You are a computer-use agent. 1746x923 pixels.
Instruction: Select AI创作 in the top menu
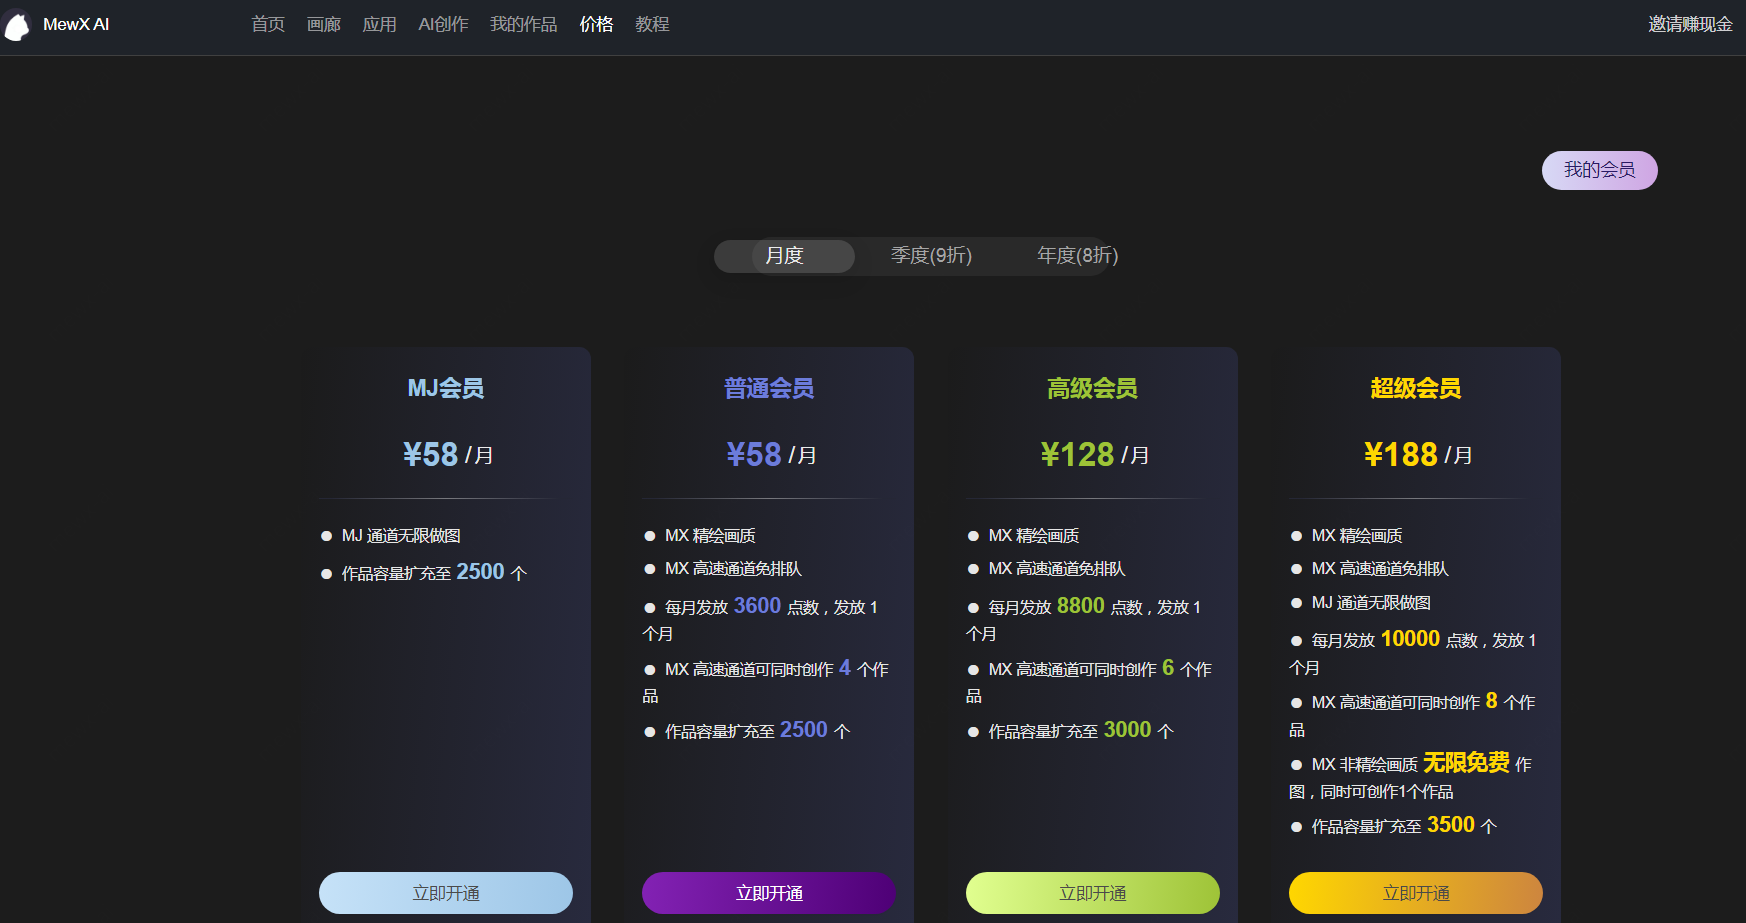443,24
